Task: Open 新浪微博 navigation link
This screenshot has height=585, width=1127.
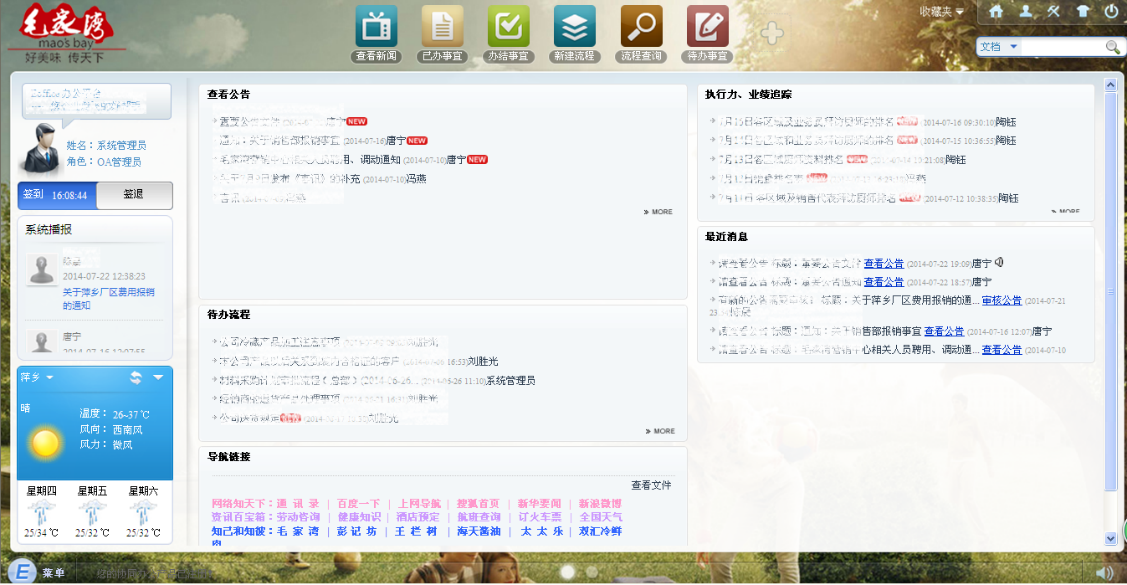Action: pyautogui.click(x=600, y=504)
